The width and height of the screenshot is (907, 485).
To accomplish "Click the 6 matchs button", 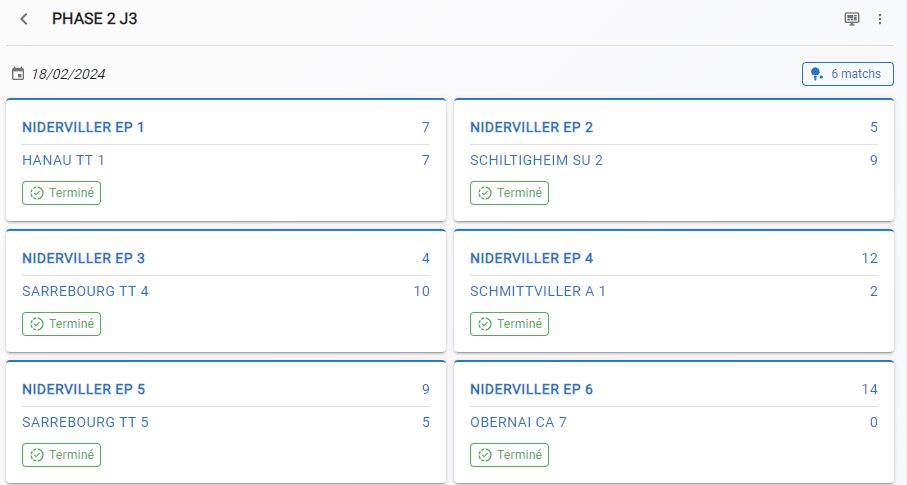I will (847, 74).
